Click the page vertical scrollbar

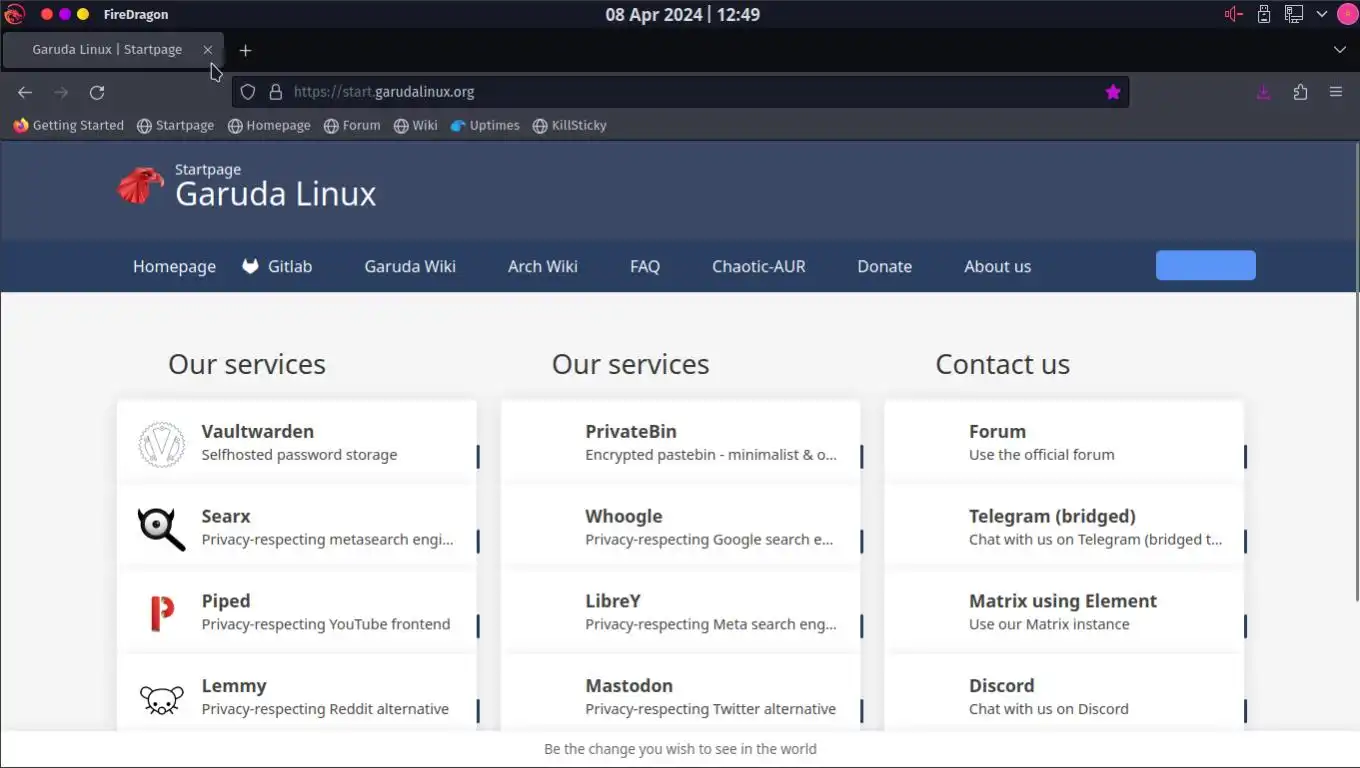(1356, 370)
